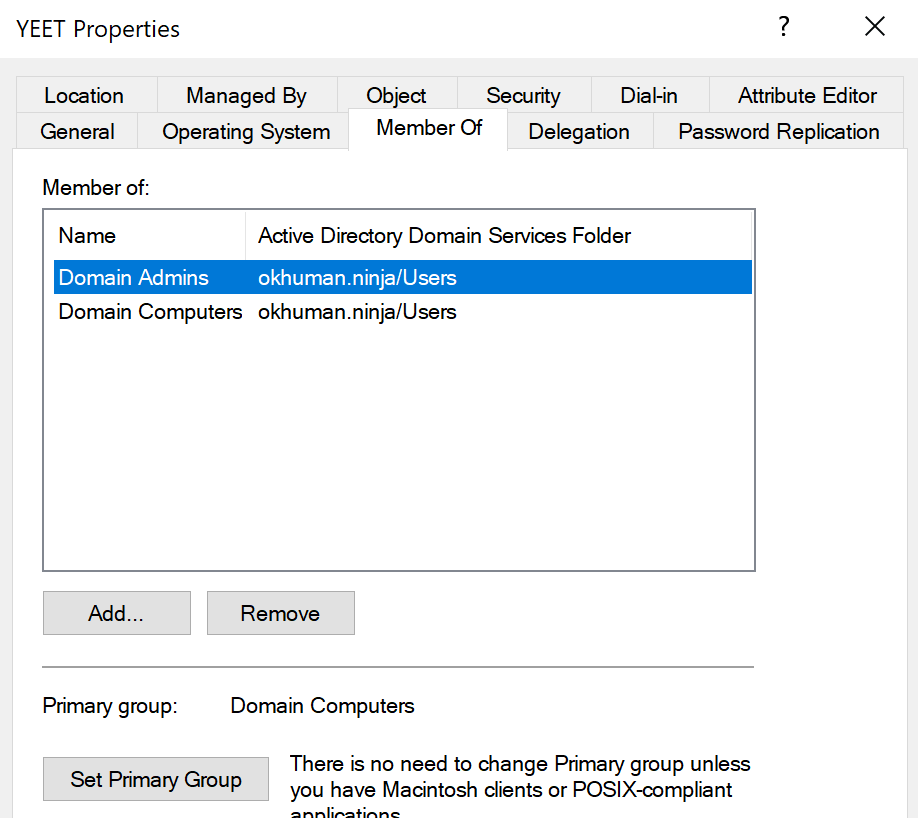Click the Add... button
This screenshot has height=818, width=918.
[116, 613]
